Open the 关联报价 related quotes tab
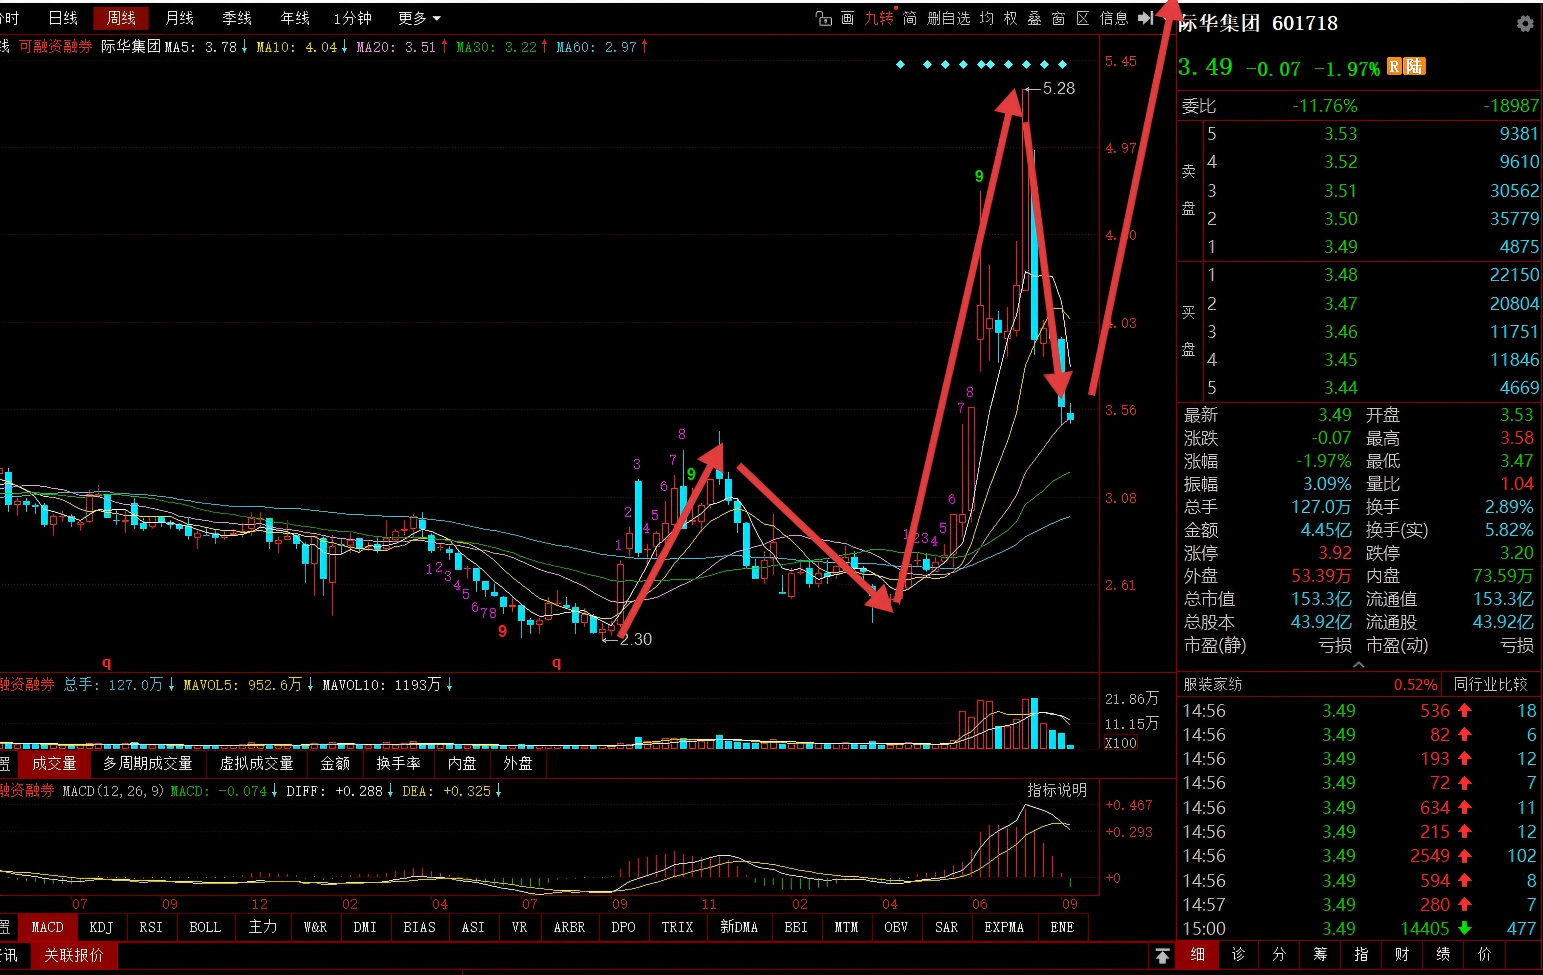 click(74, 955)
